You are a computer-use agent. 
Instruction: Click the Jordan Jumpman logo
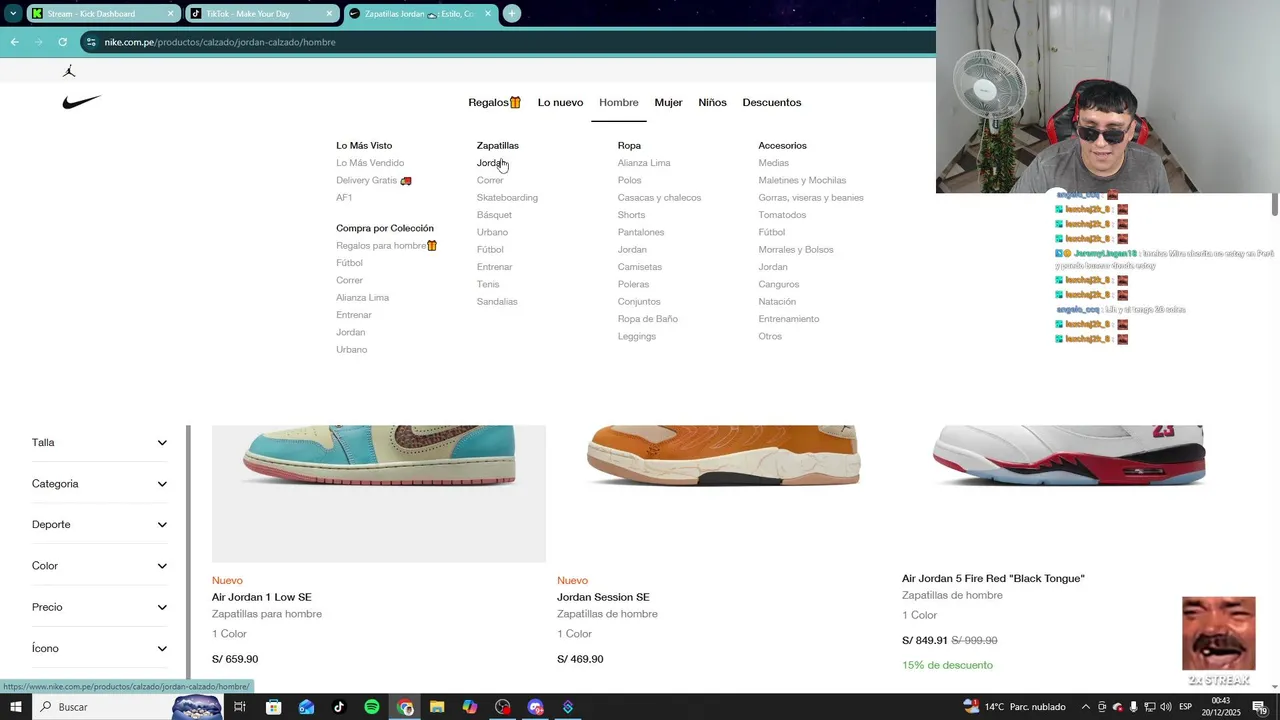69,71
